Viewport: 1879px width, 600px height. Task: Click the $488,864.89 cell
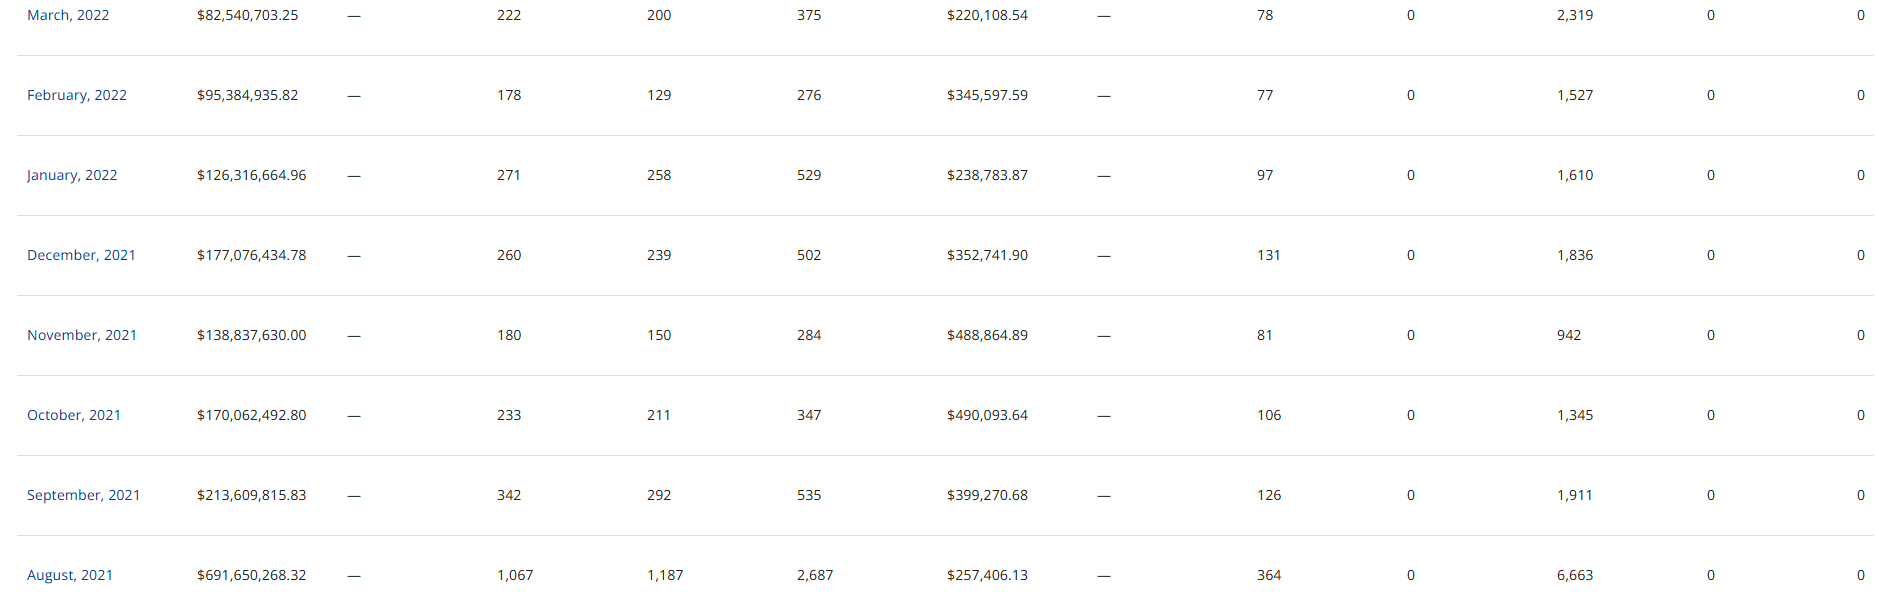coord(987,335)
